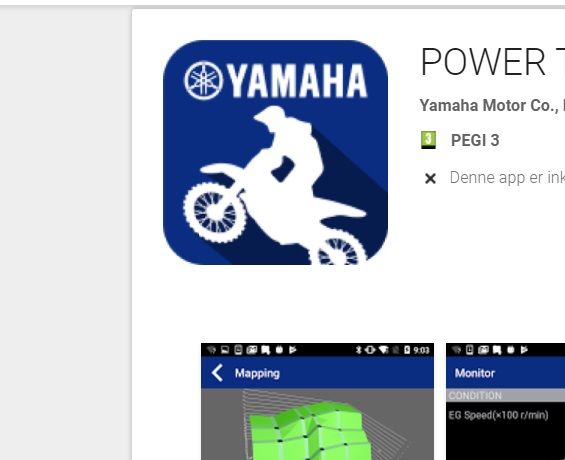
Task: Click the green PEGI 3 rating badge
Action: point(428,140)
